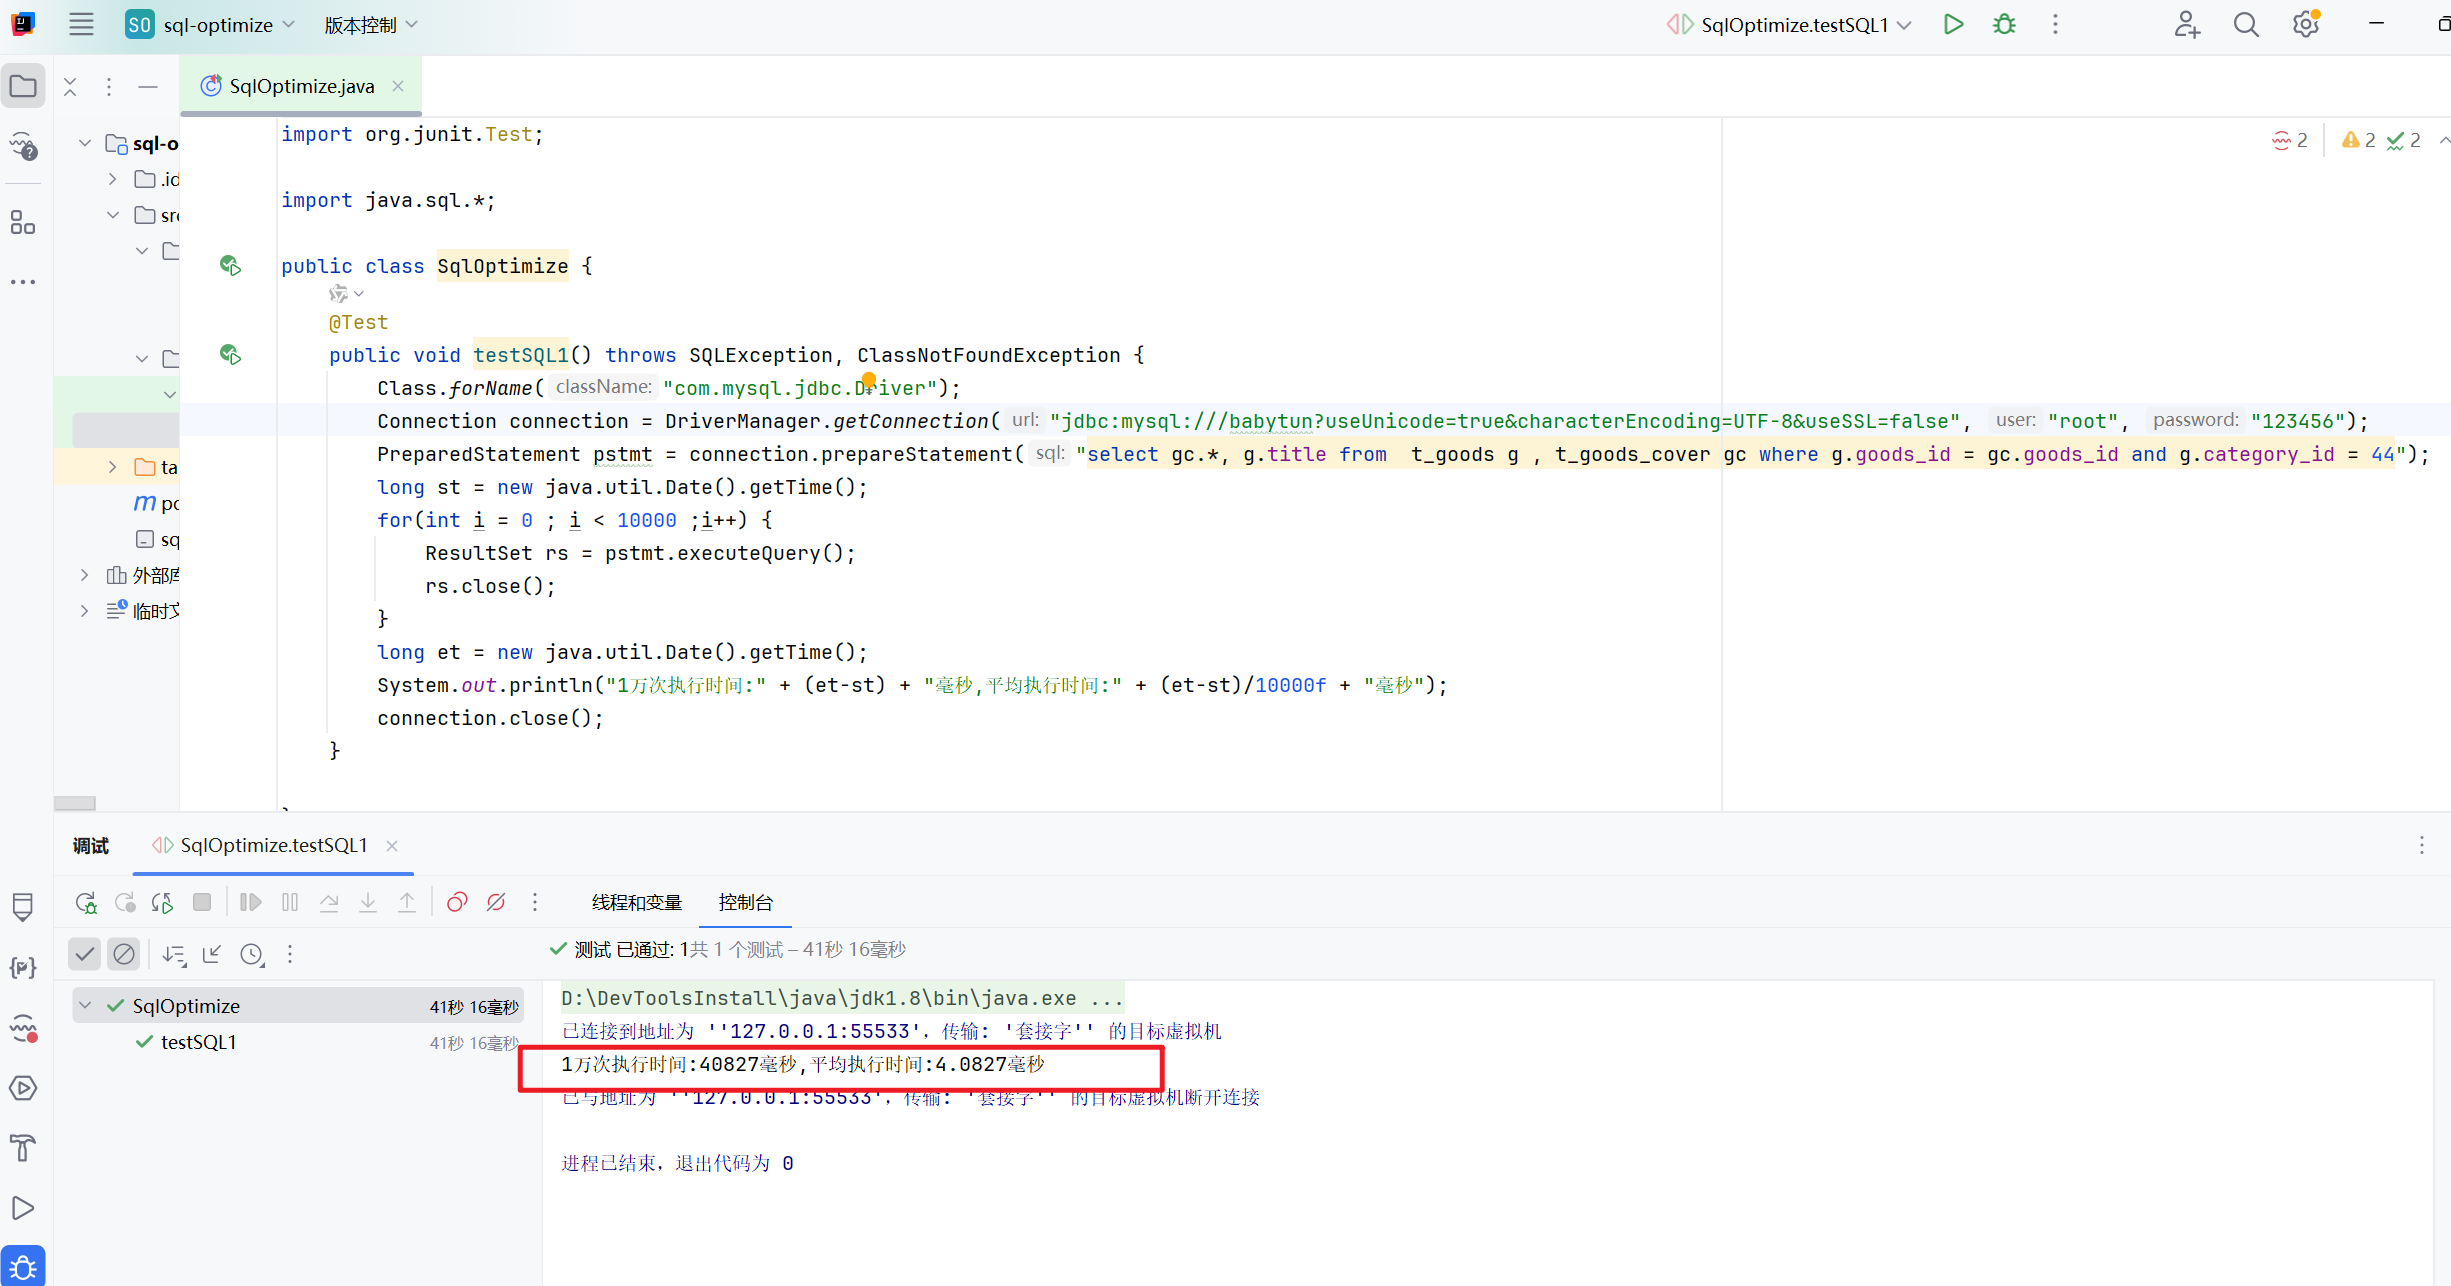Image resolution: width=2451 pixels, height=1286 pixels.
Task: Toggle Show Ignored tests button
Action: pos(124,955)
